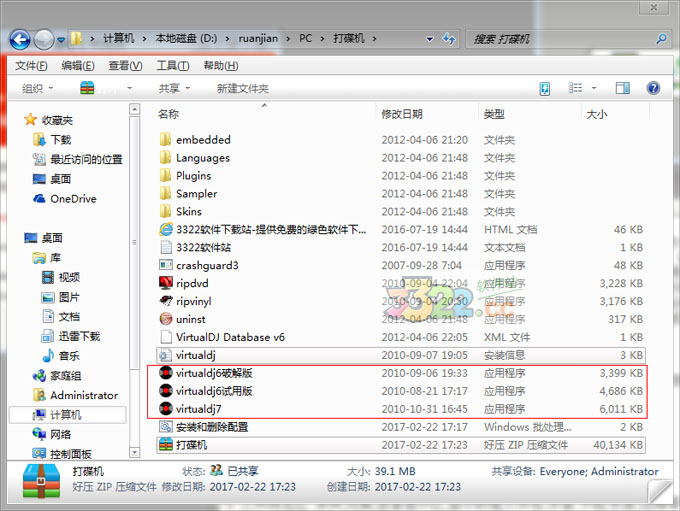Screen dimensions: 680x511
Task: Select the 3322软件站 text file
Action: (x=195, y=247)
